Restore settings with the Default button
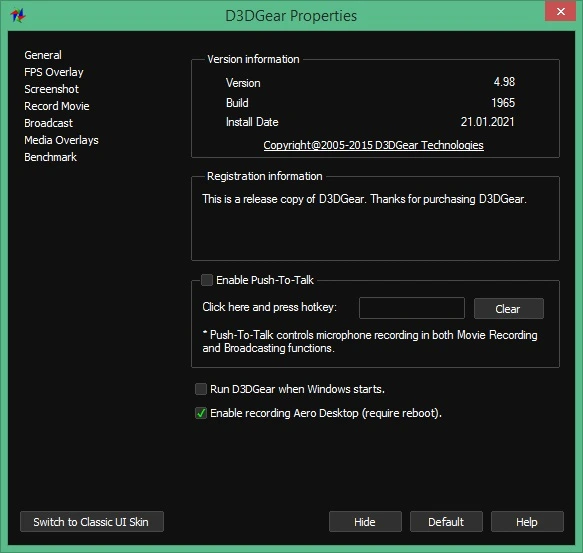The height and width of the screenshot is (553, 583). point(446,522)
